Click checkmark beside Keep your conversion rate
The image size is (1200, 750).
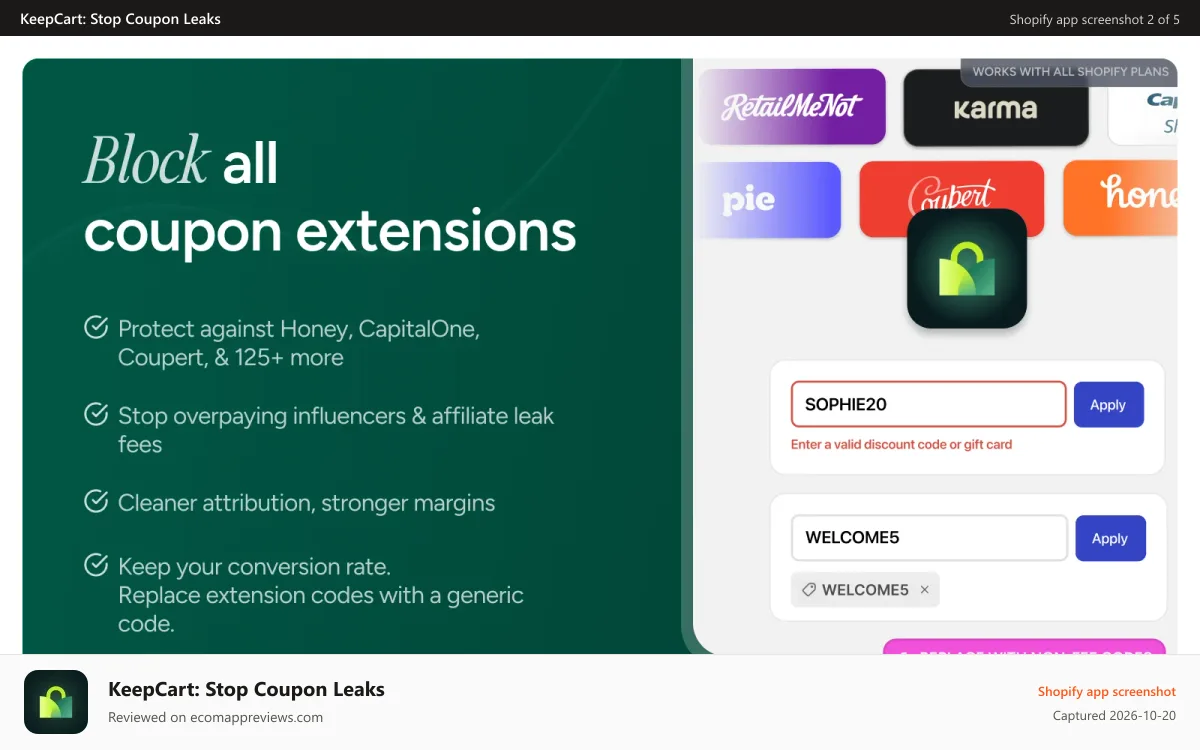tap(96, 565)
